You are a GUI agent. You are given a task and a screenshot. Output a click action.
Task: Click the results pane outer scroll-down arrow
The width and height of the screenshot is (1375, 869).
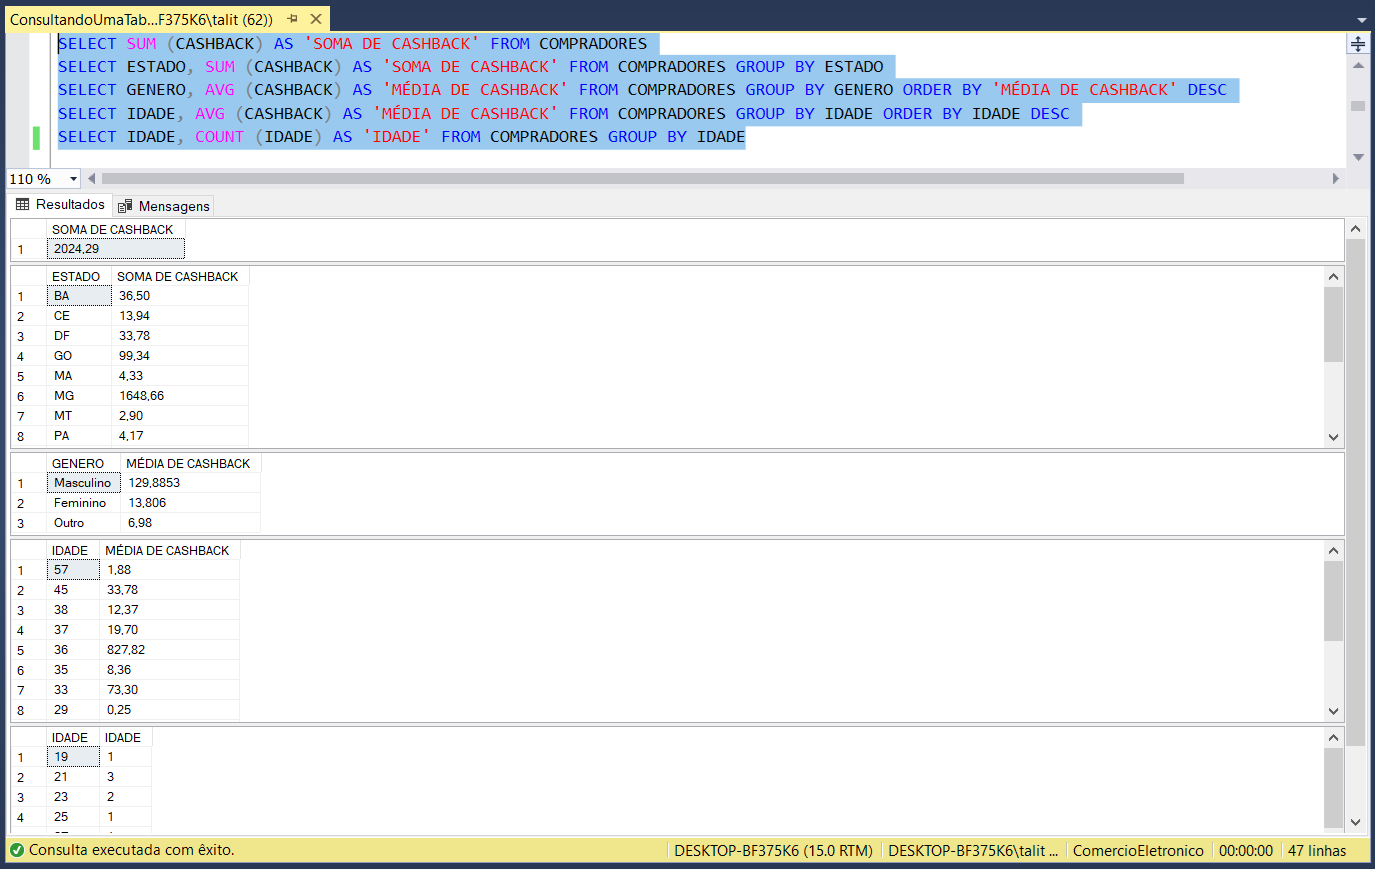tap(1356, 822)
